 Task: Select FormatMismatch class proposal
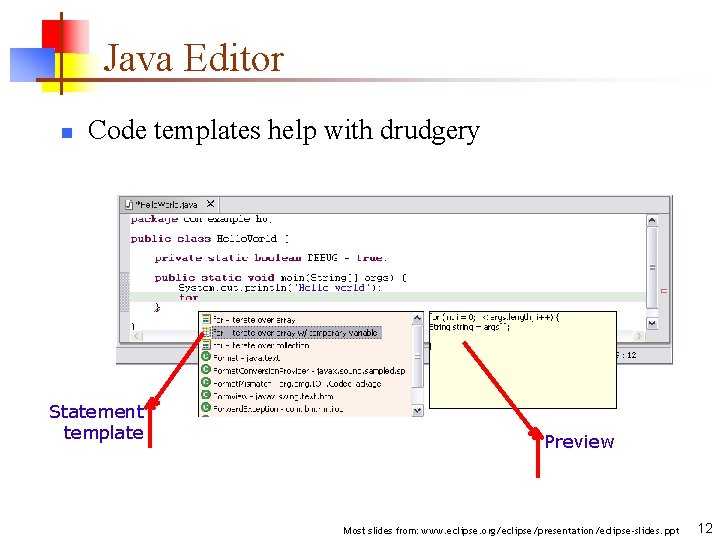click(297, 383)
